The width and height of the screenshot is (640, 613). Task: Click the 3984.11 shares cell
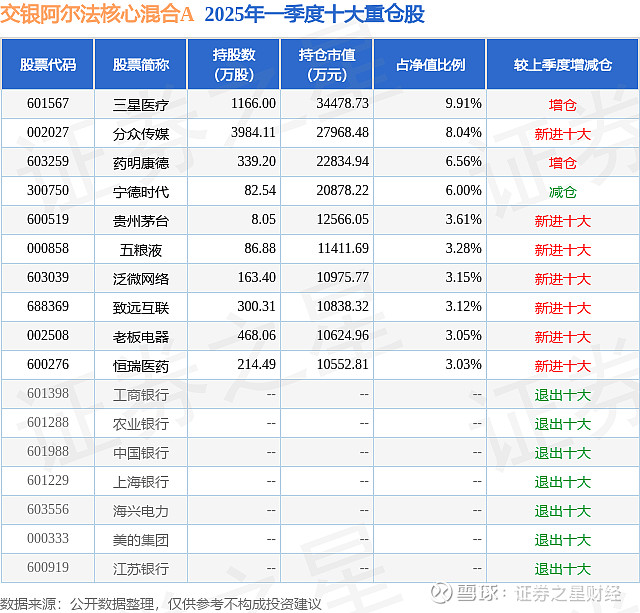coord(253,133)
